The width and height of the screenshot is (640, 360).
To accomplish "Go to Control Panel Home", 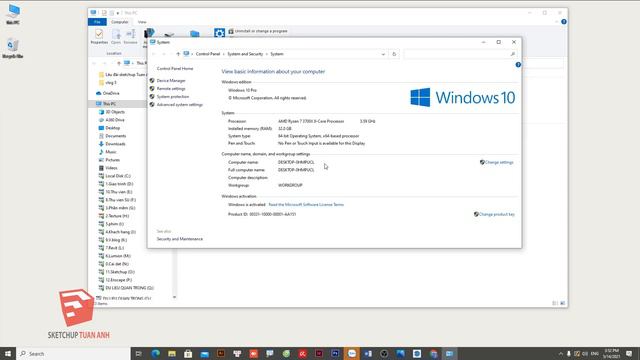I will coord(175,69).
